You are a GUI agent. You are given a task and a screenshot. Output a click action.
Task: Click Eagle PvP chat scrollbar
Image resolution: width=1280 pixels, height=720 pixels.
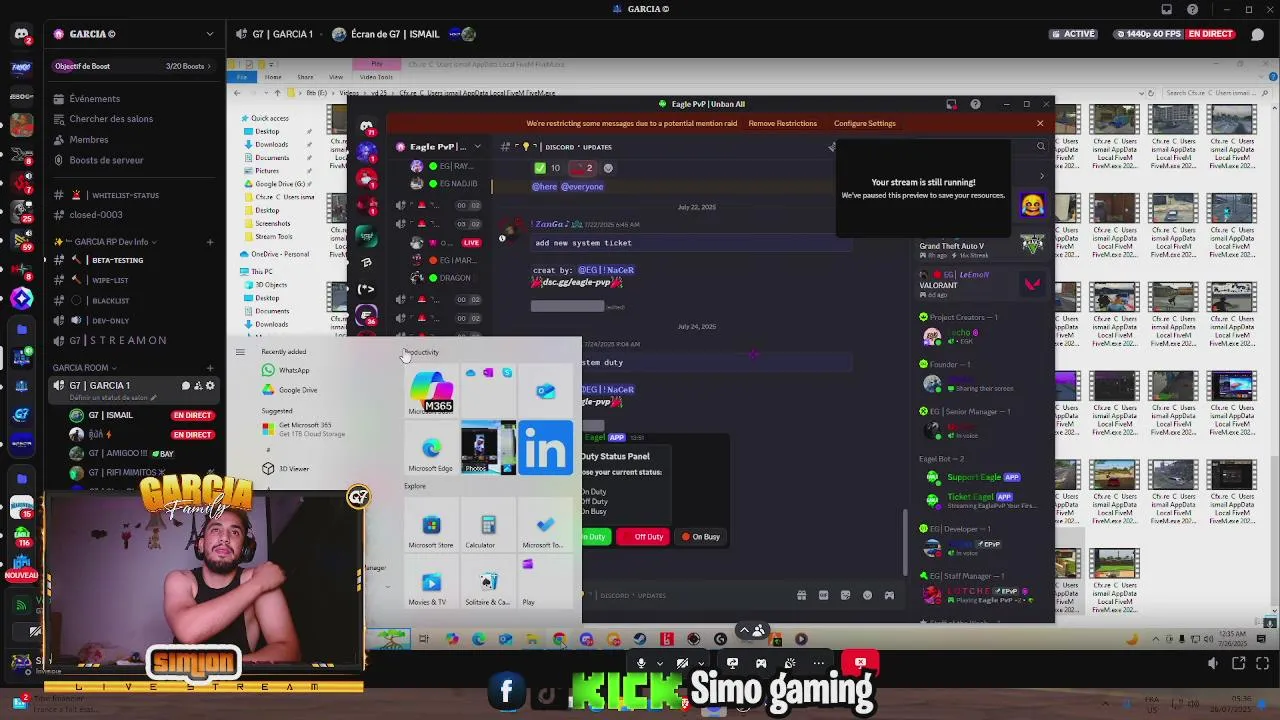pos(906,540)
